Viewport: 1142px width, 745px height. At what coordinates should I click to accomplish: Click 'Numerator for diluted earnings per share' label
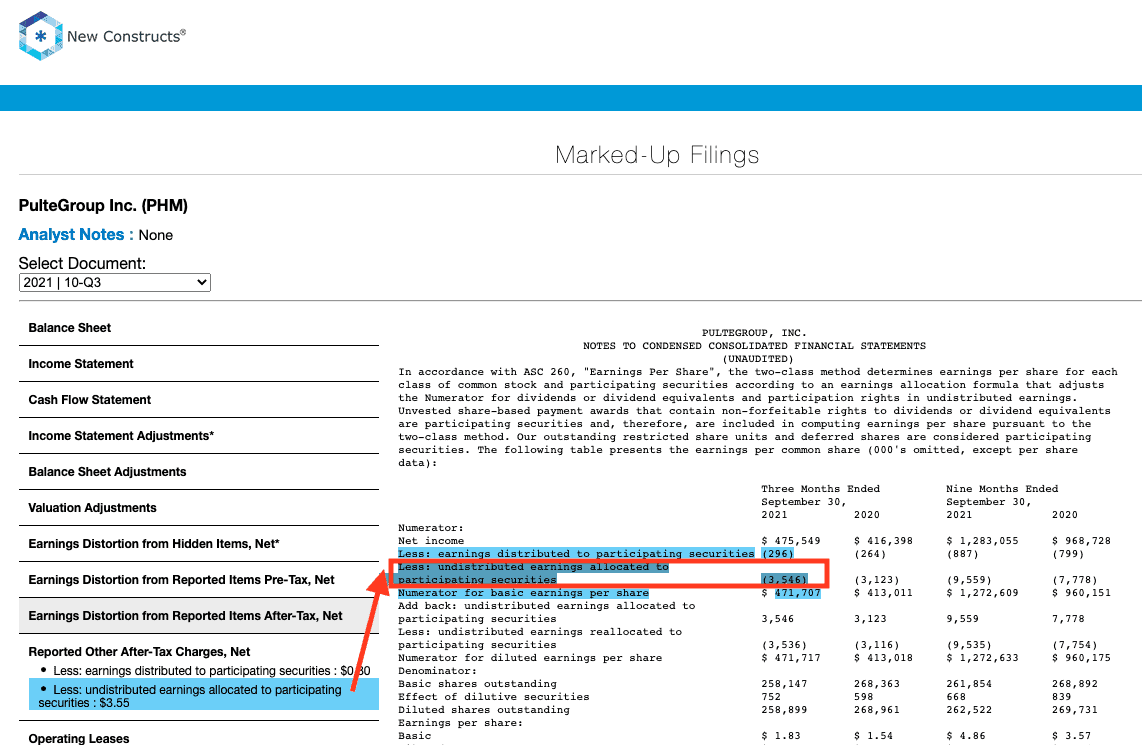[x=530, y=658]
